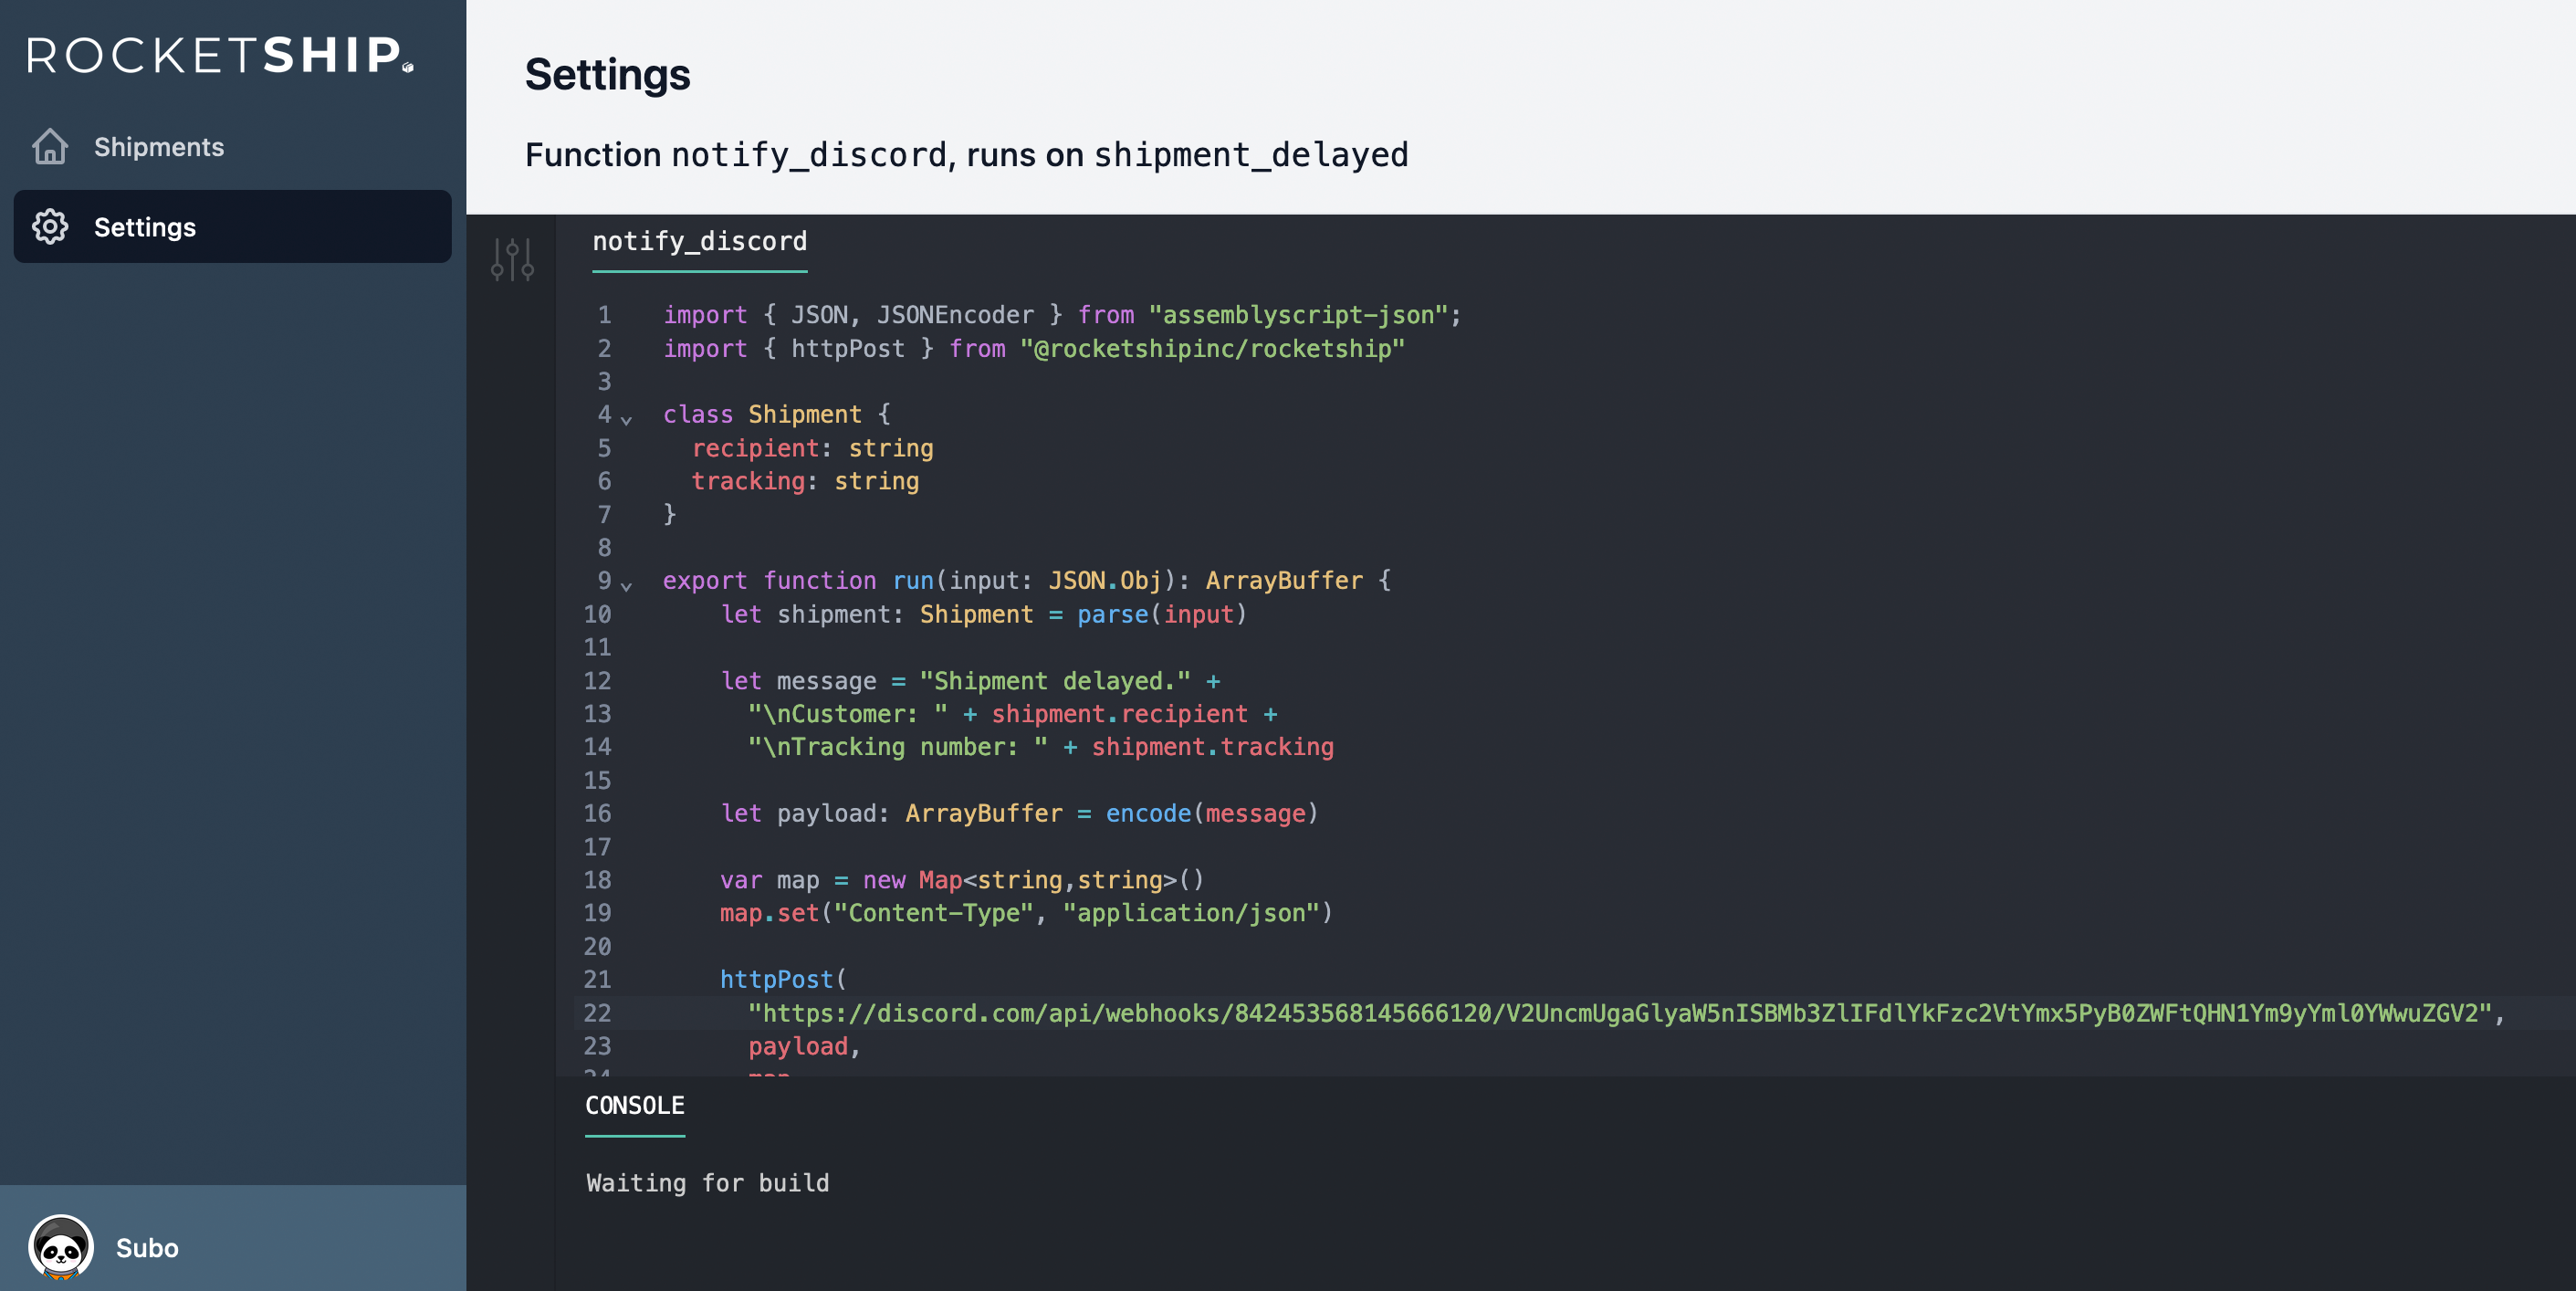Click line number 4 in gutter
2576x1291 pixels.
603,414
